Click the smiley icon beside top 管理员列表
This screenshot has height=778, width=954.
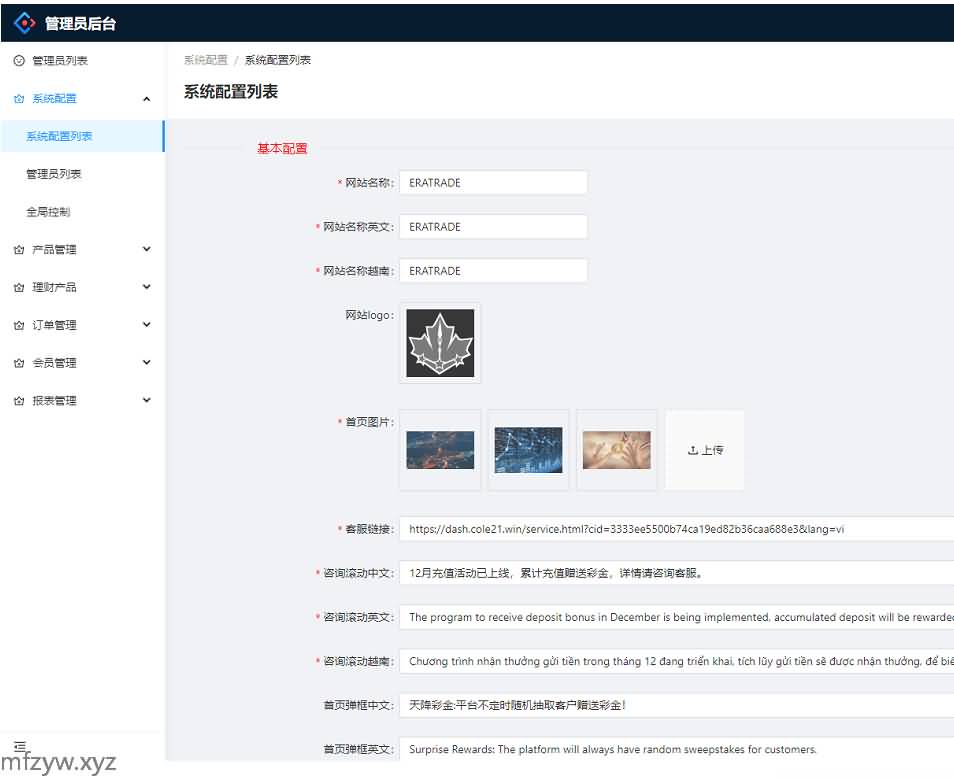19,61
